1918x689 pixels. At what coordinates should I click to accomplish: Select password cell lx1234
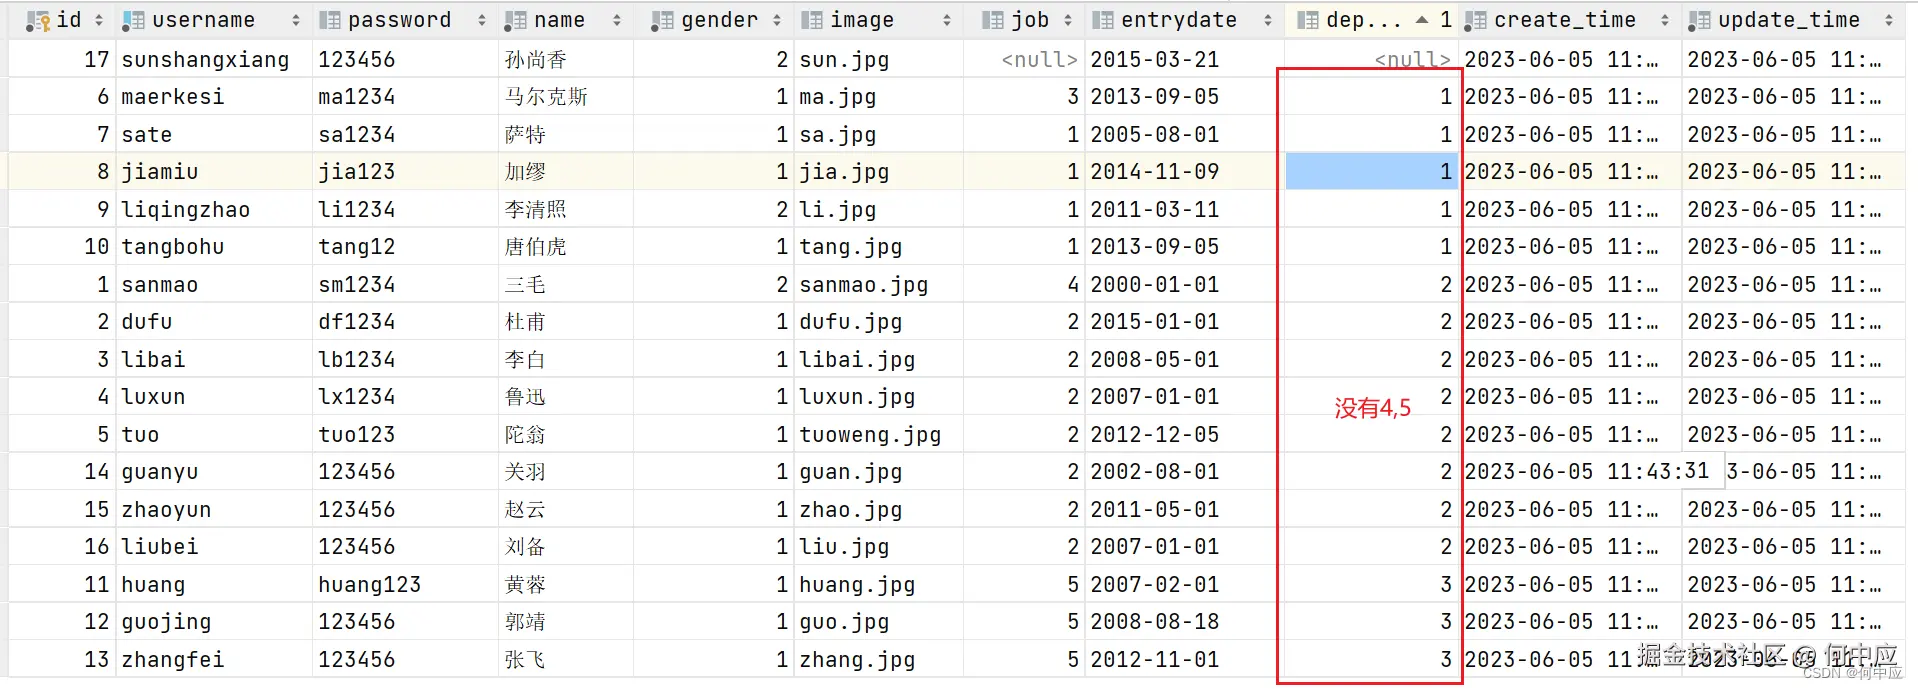tap(405, 397)
